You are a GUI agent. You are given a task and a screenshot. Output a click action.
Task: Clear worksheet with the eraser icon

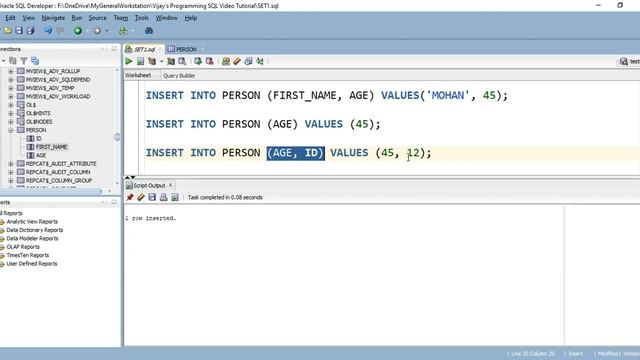coord(237,61)
